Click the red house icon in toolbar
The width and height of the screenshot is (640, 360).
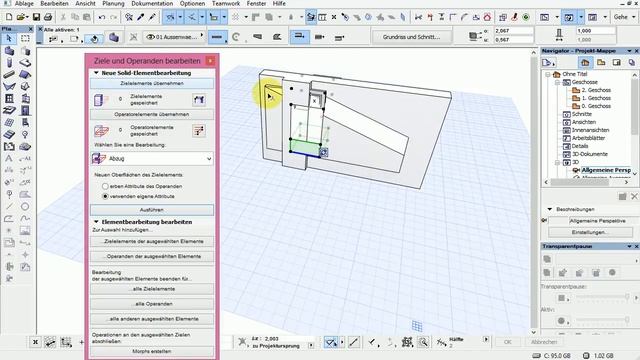[x=487, y=17]
